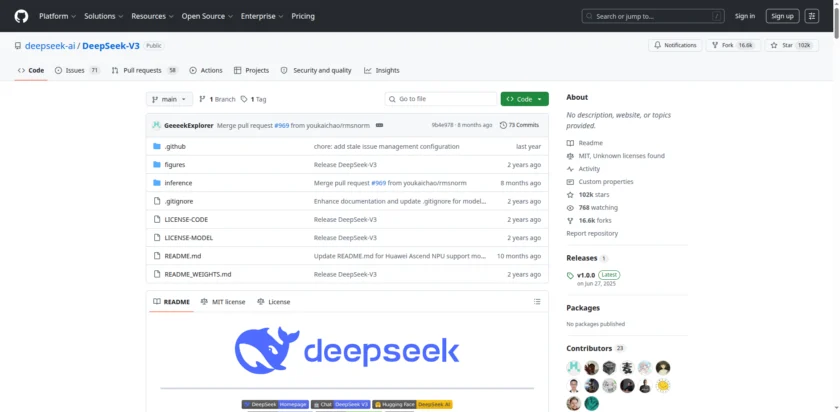Screen dimensions: 840x412
Task: Click the Search or jump to field
Action: coord(653,16)
